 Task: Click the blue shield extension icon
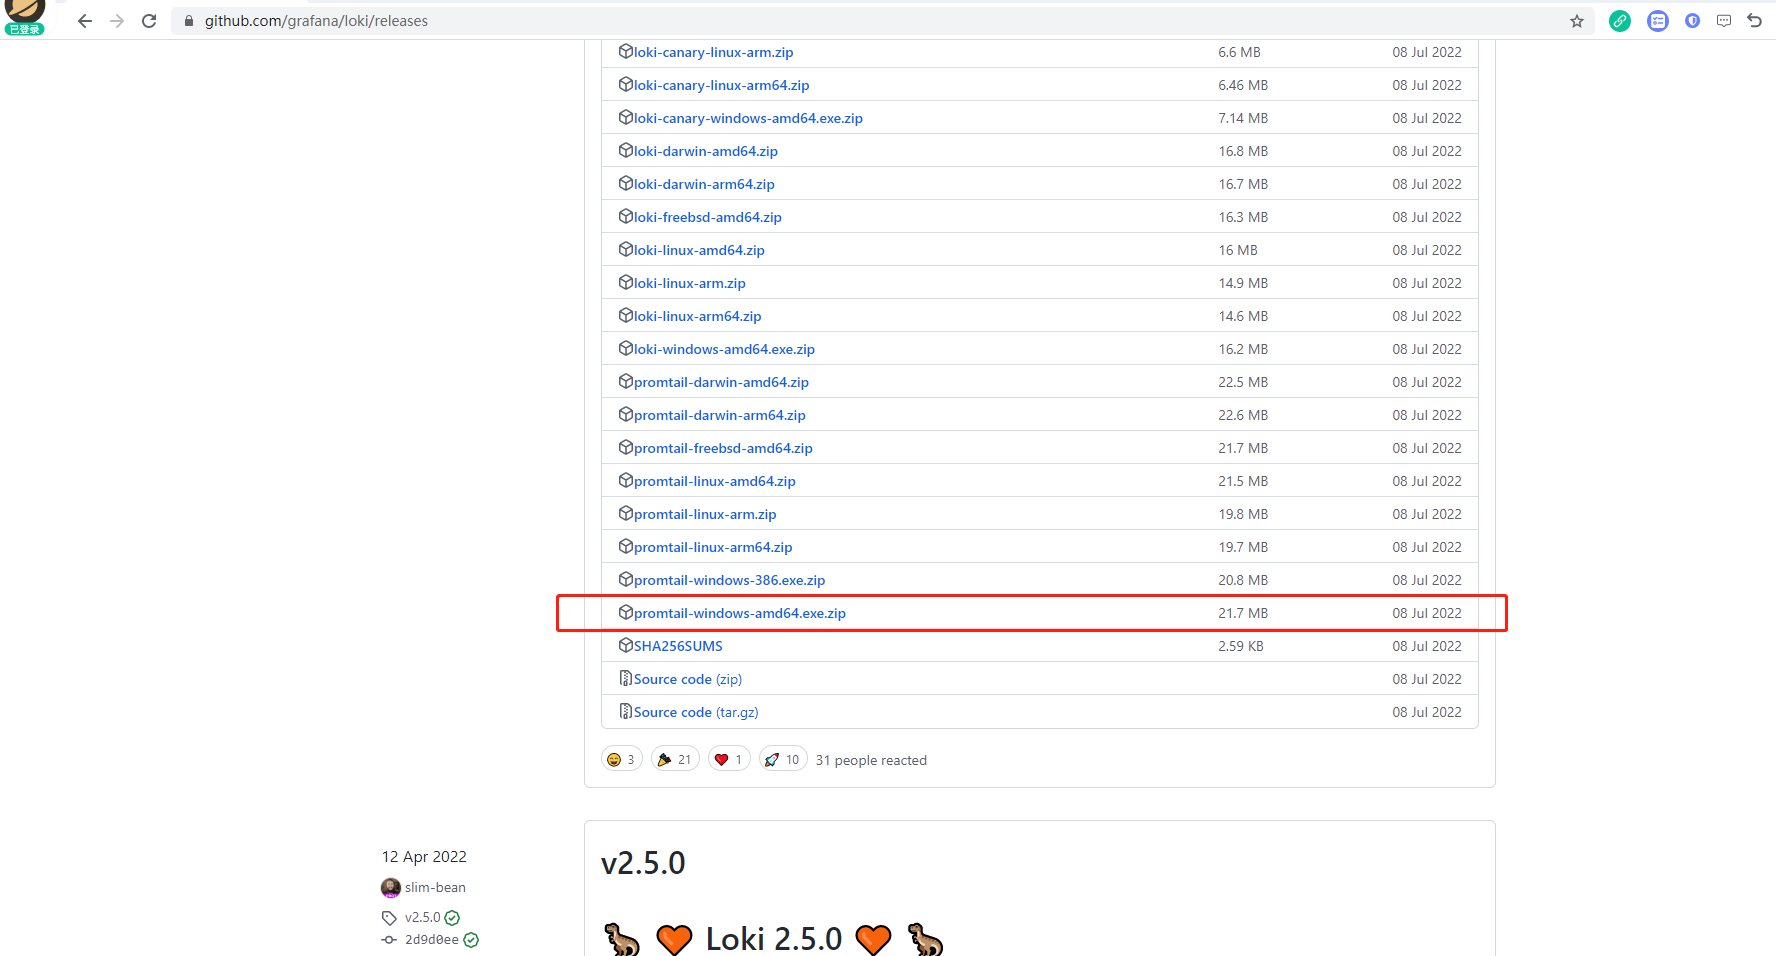[1692, 21]
